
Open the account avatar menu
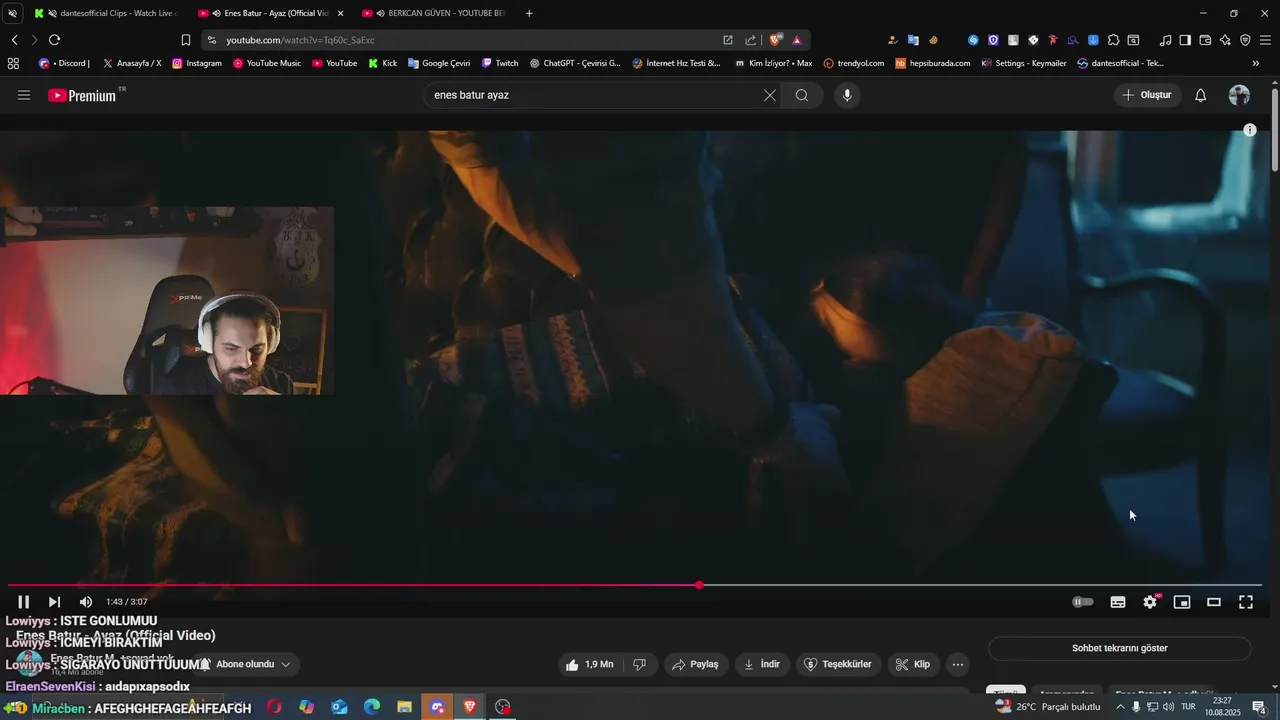point(1239,95)
